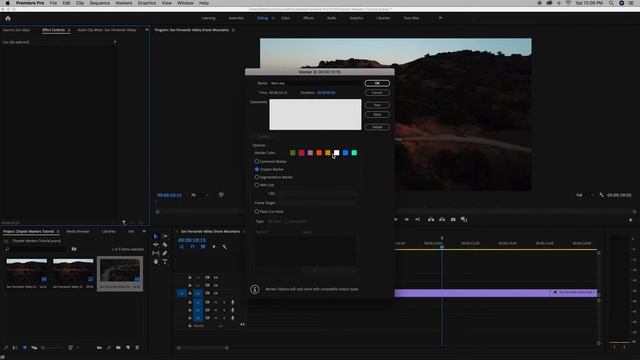Select the Flash Cue Point radio button

pos(257,212)
